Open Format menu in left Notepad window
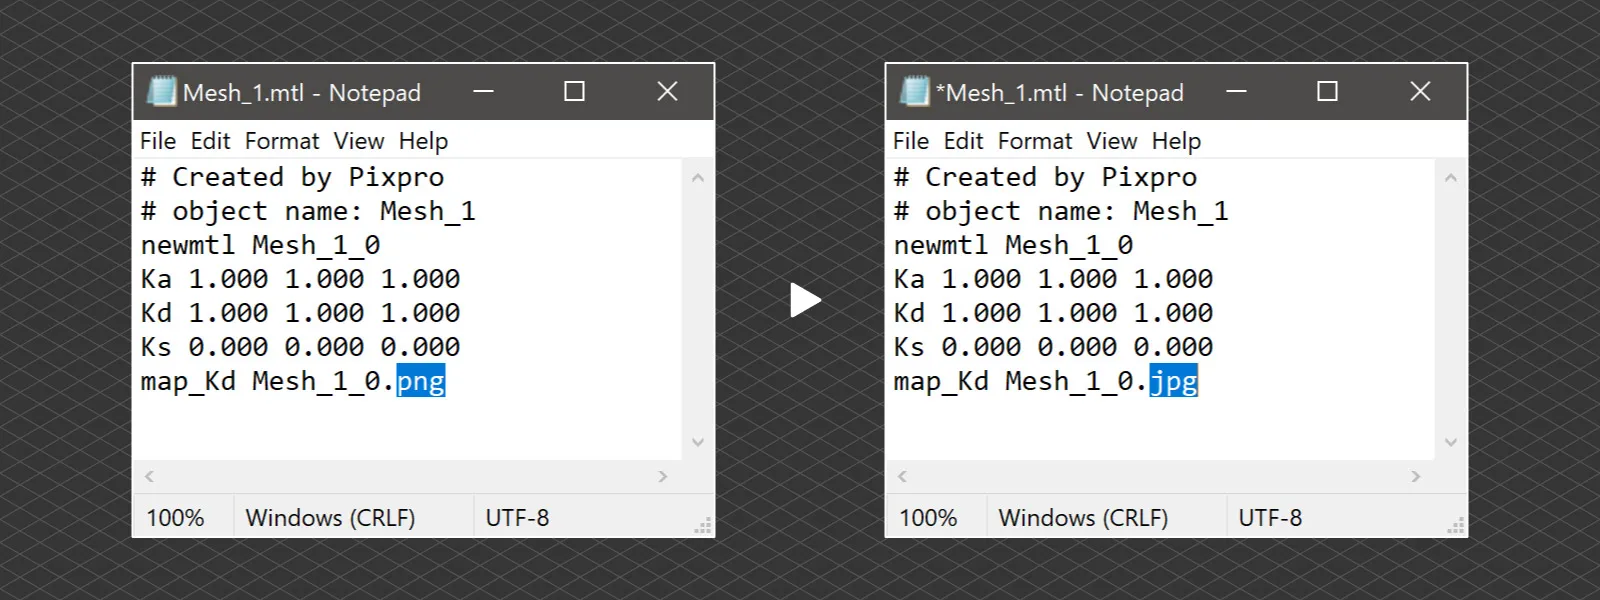 coord(282,141)
